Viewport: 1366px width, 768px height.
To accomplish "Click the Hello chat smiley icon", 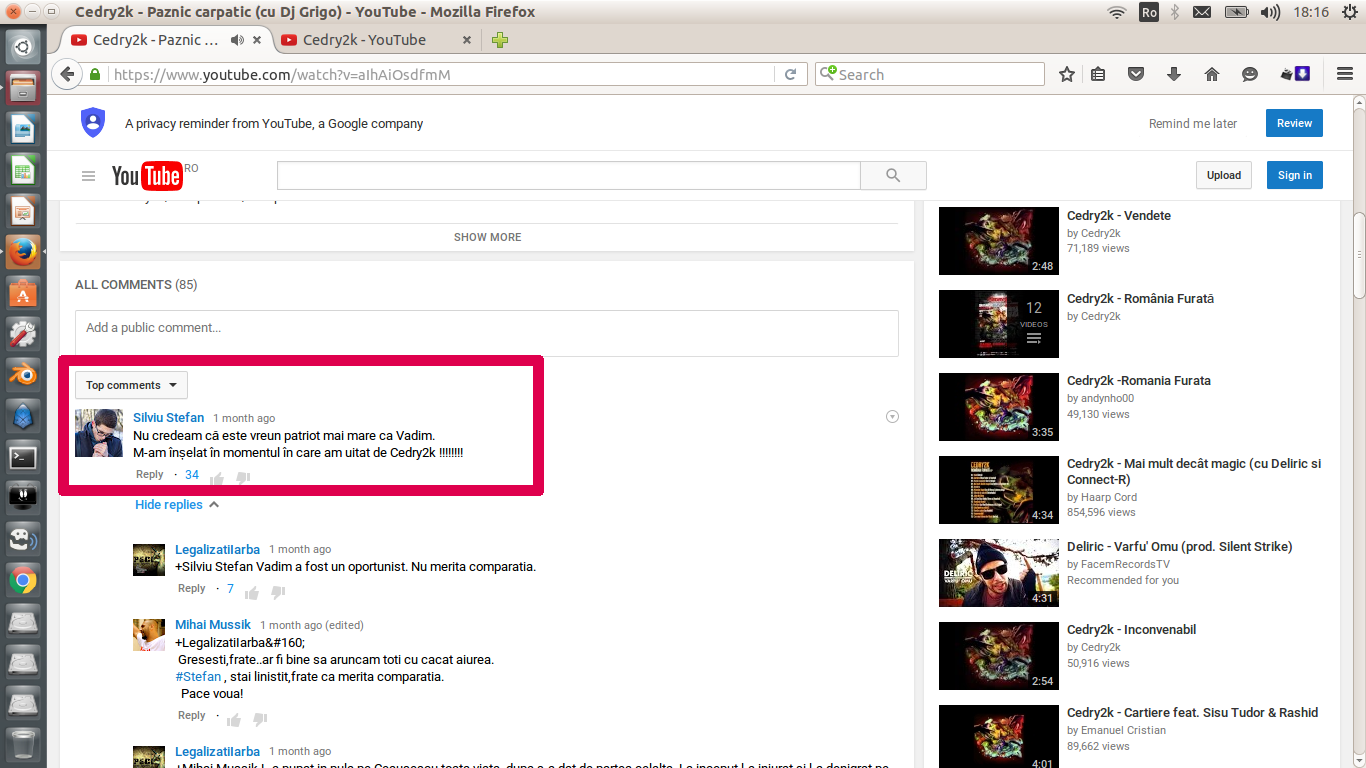I will (x=1250, y=74).
